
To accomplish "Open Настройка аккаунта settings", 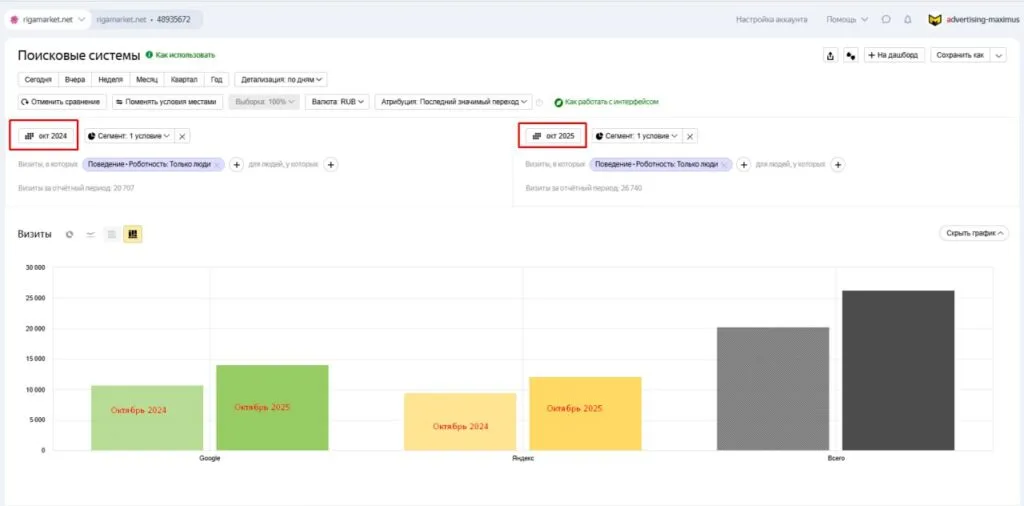I will (771, 20).
